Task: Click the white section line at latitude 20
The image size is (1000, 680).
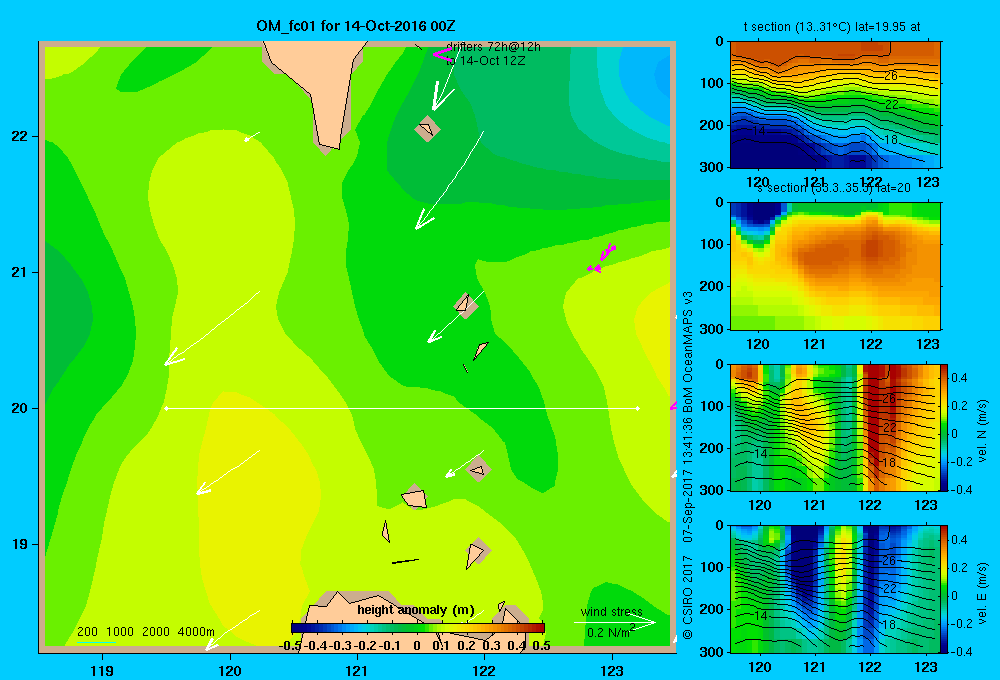Action: (402, 408)
